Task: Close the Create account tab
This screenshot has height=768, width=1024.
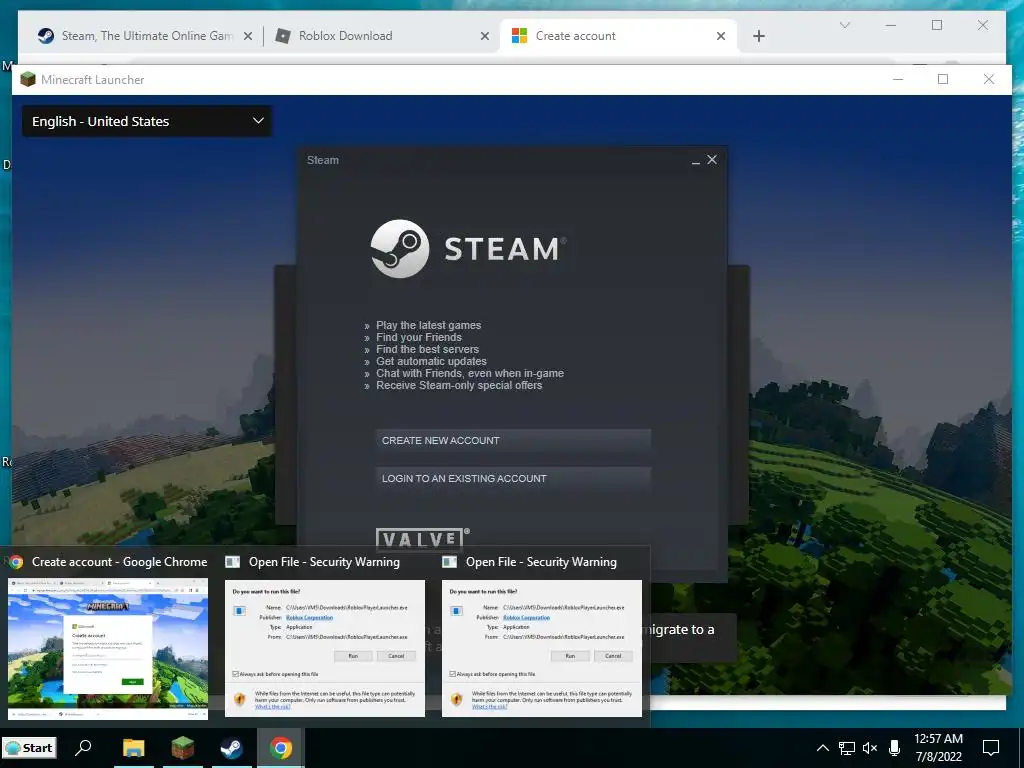Action: click(721, 37)
